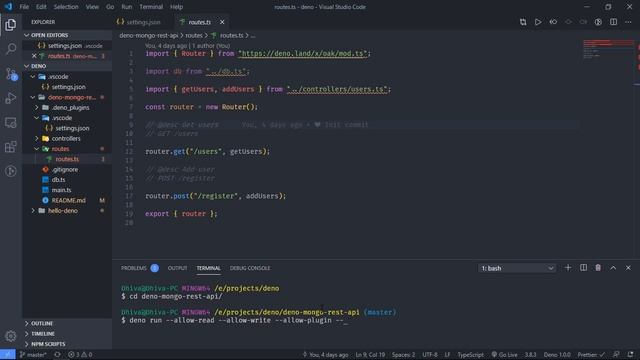This screenshot has height=360, width=640.
Task: Open the Help menu
Action: 176,7
